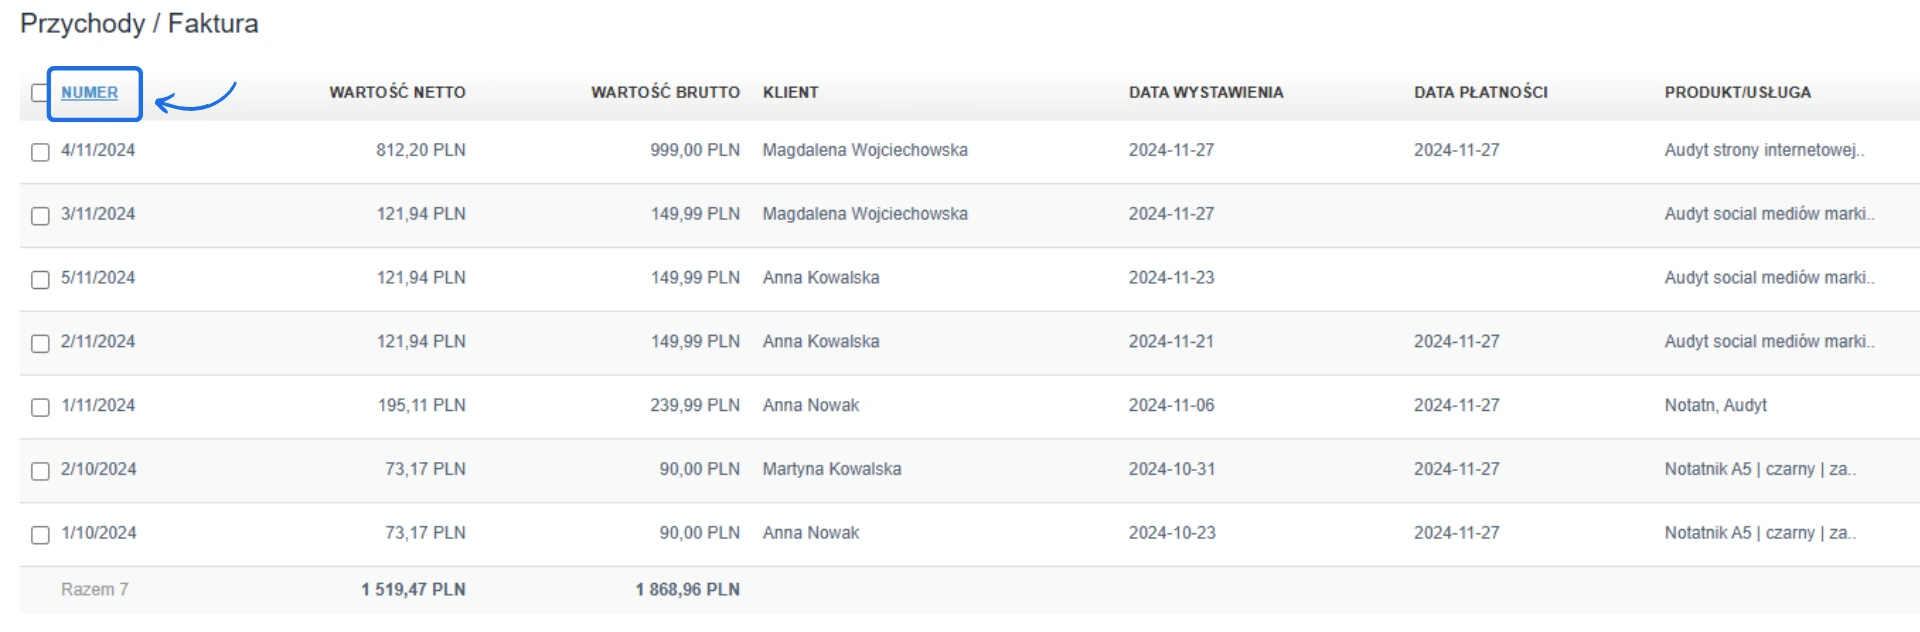Click the Audyt strony internetowej product cell
Screen dimensions: 1920x632
pos(1763,150)
